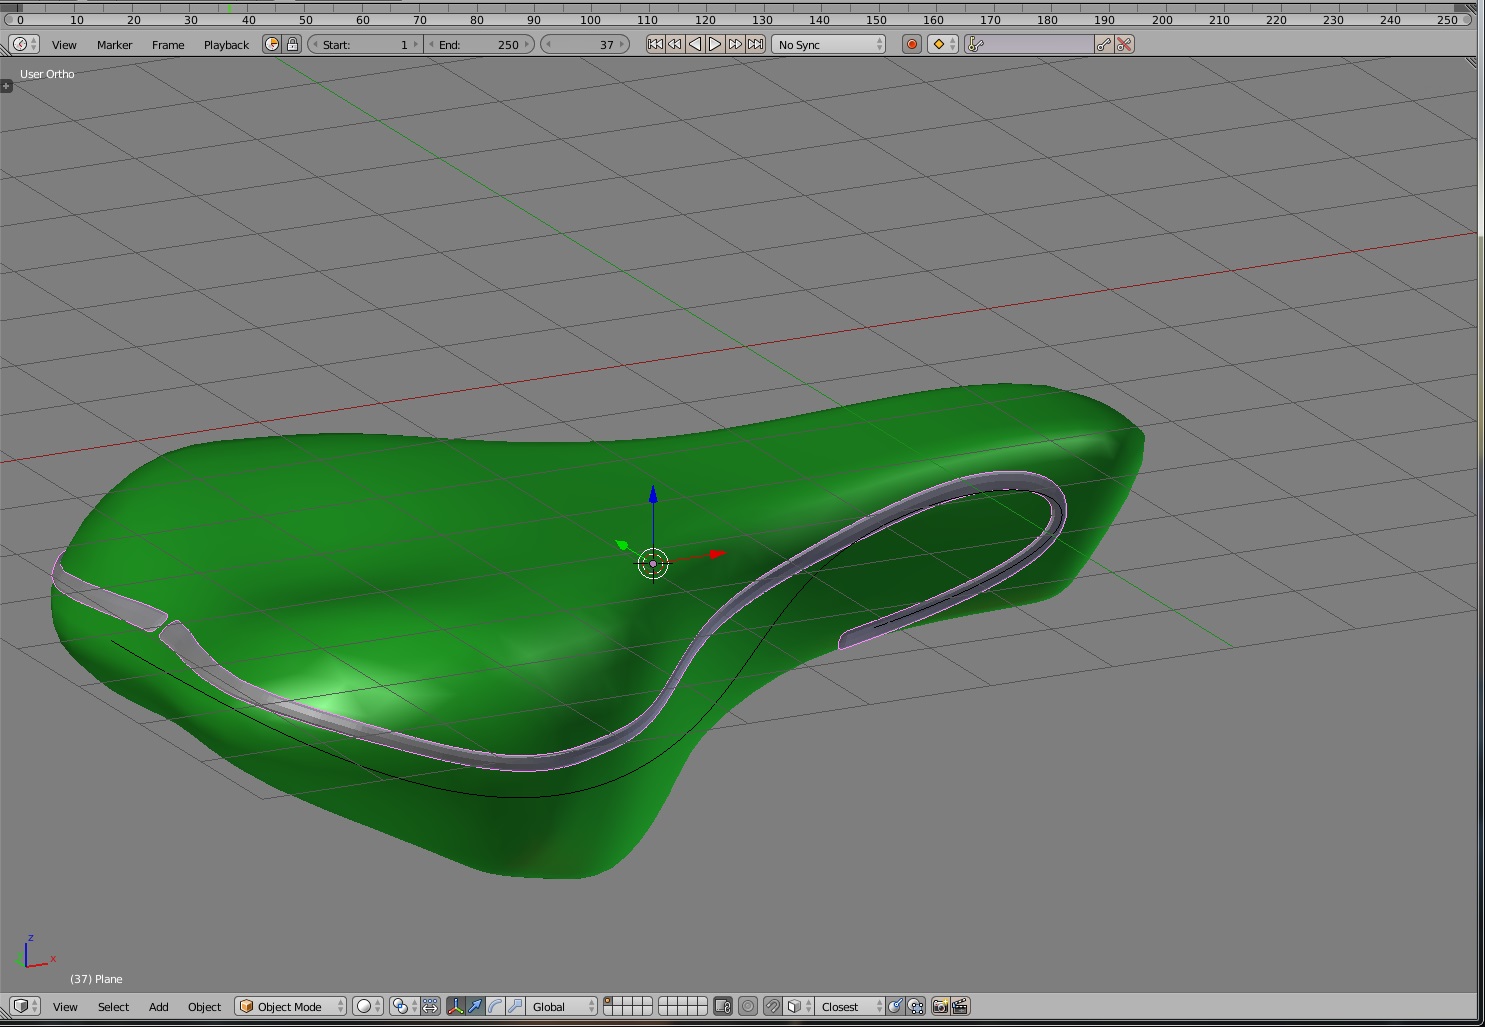Toggle lock camera and layers to scene

coord(723,1006)
